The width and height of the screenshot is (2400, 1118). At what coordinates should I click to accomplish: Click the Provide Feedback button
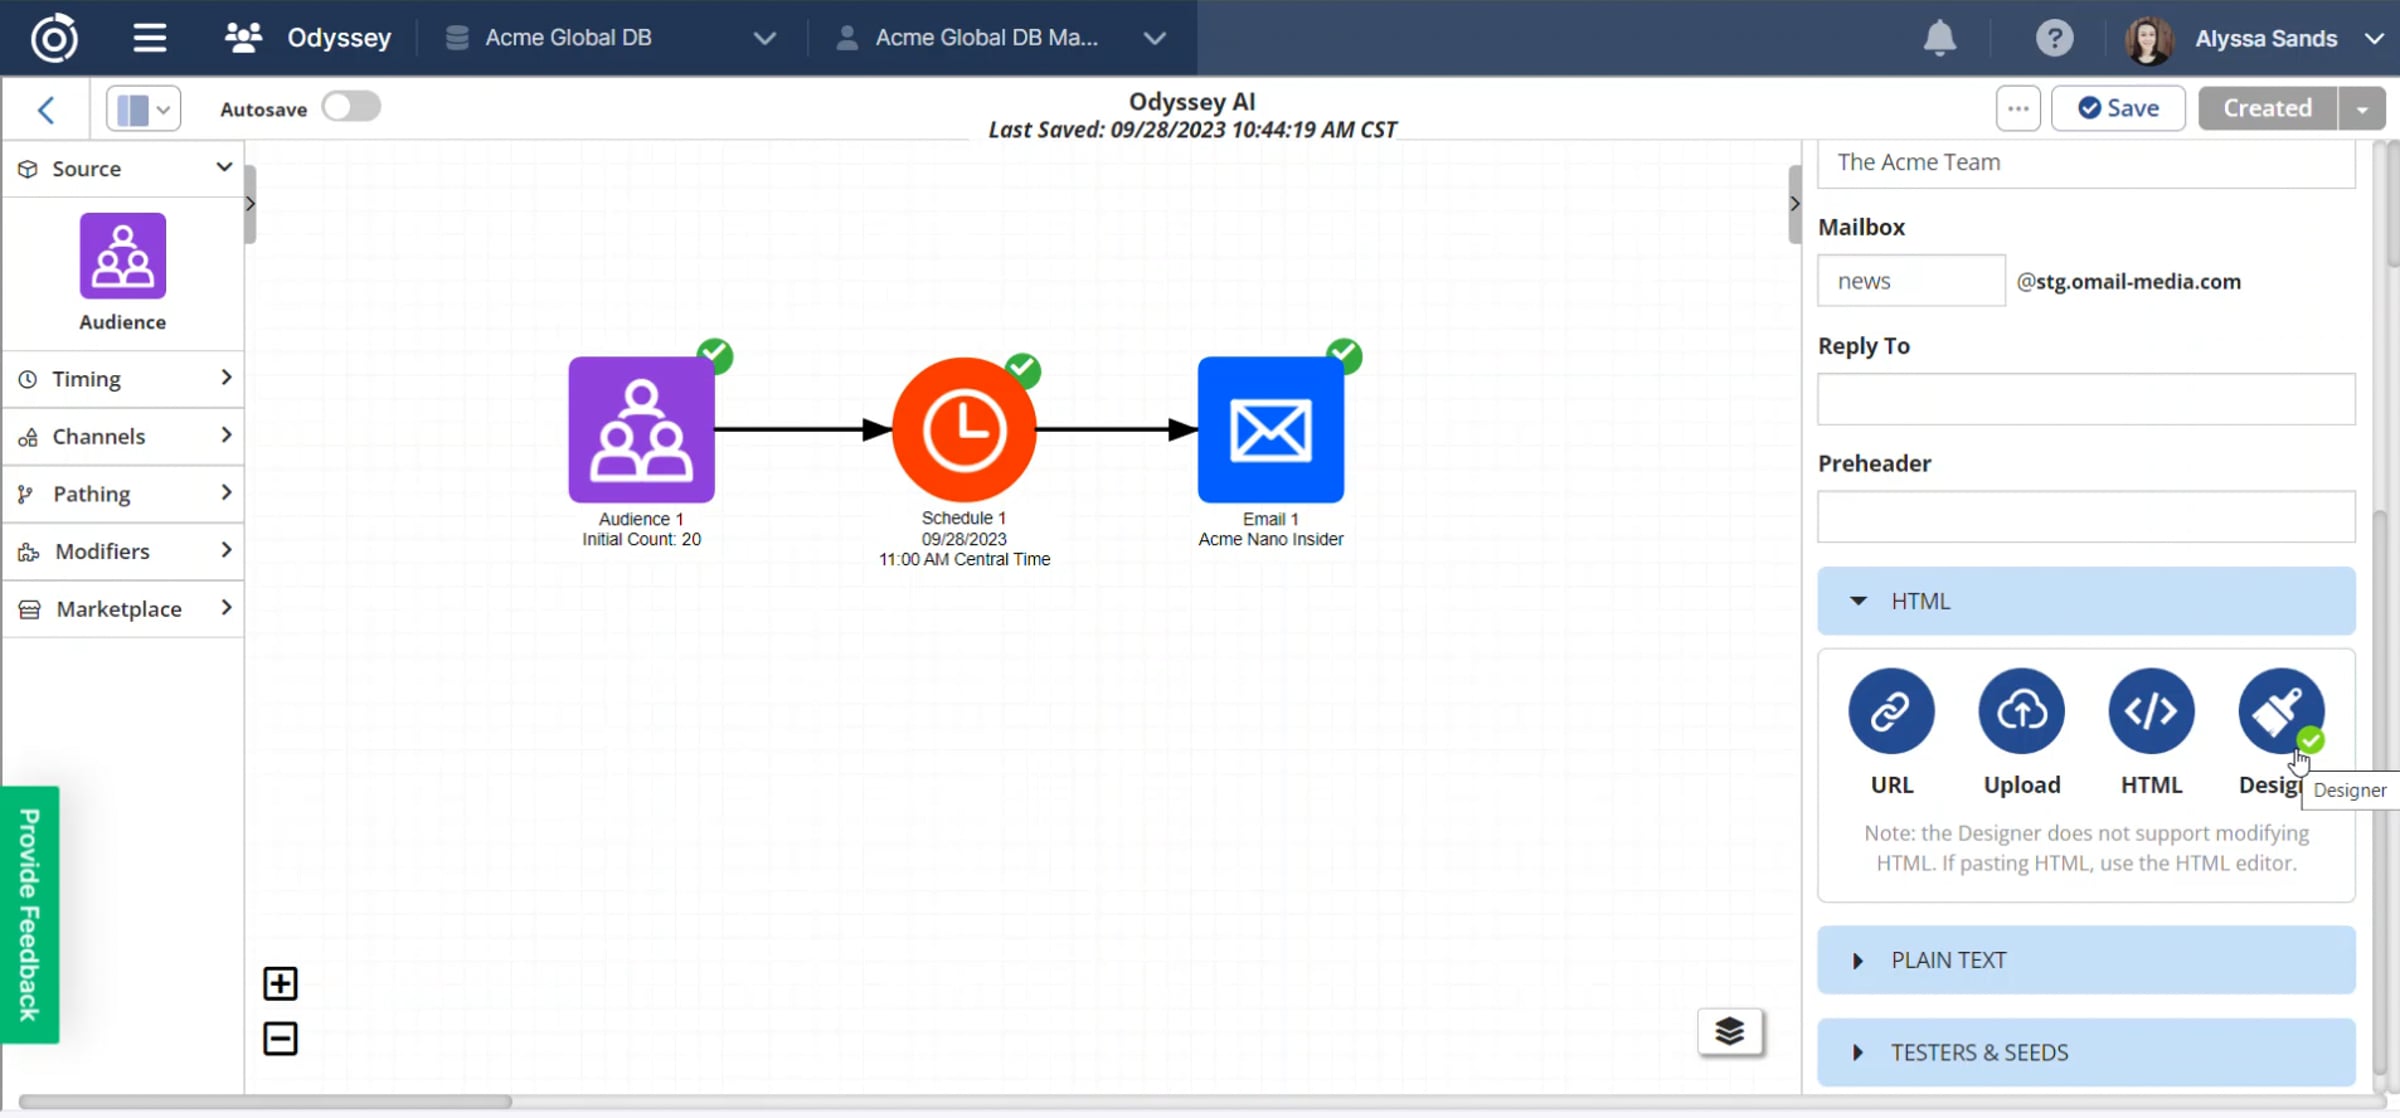[30, 914]
